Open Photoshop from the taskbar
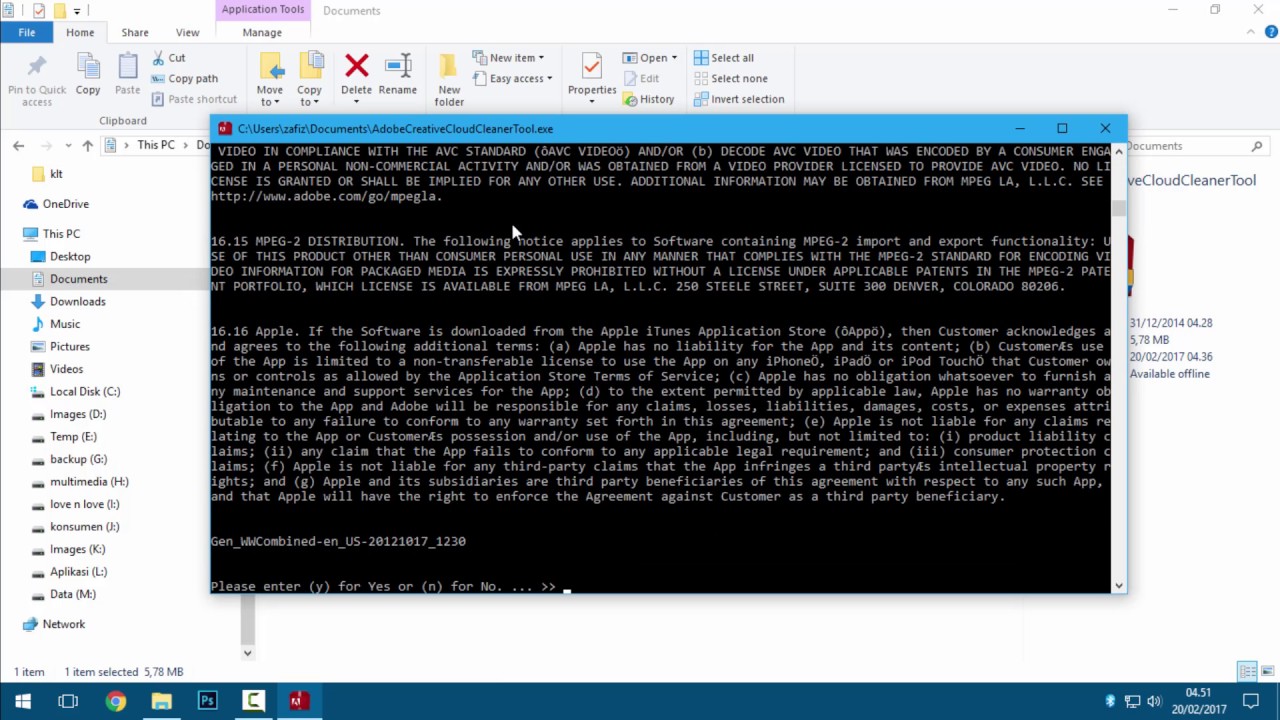The width and height of the screenshot is (1280, 720). [208, 701]
